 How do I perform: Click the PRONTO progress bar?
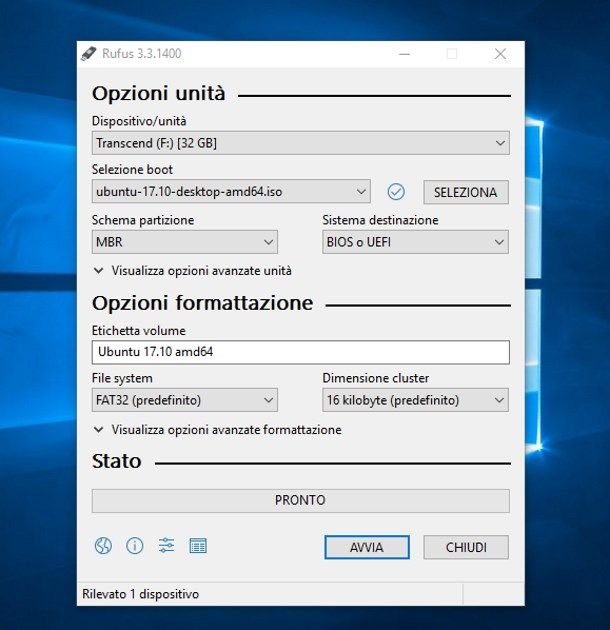pyautogui.click(x=301, y=501)
